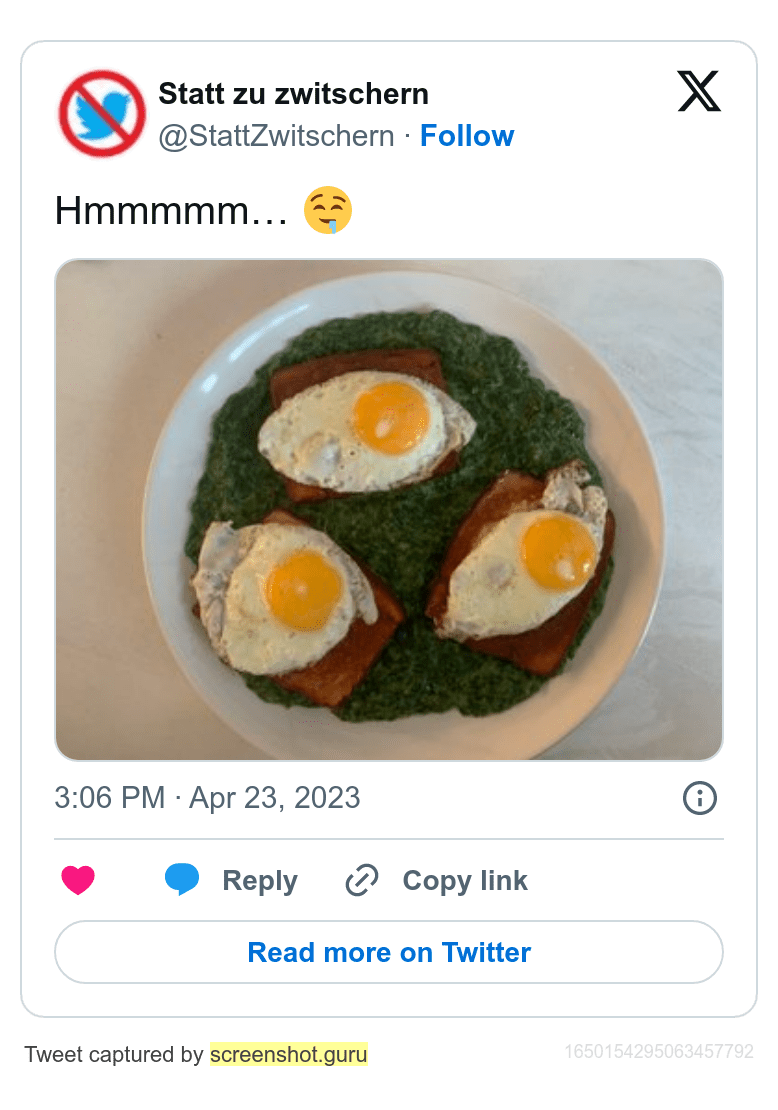The width and height of the screenshot is (778, 1110).
Task: Open the tweet info circle icon
Action: point(699,798)
